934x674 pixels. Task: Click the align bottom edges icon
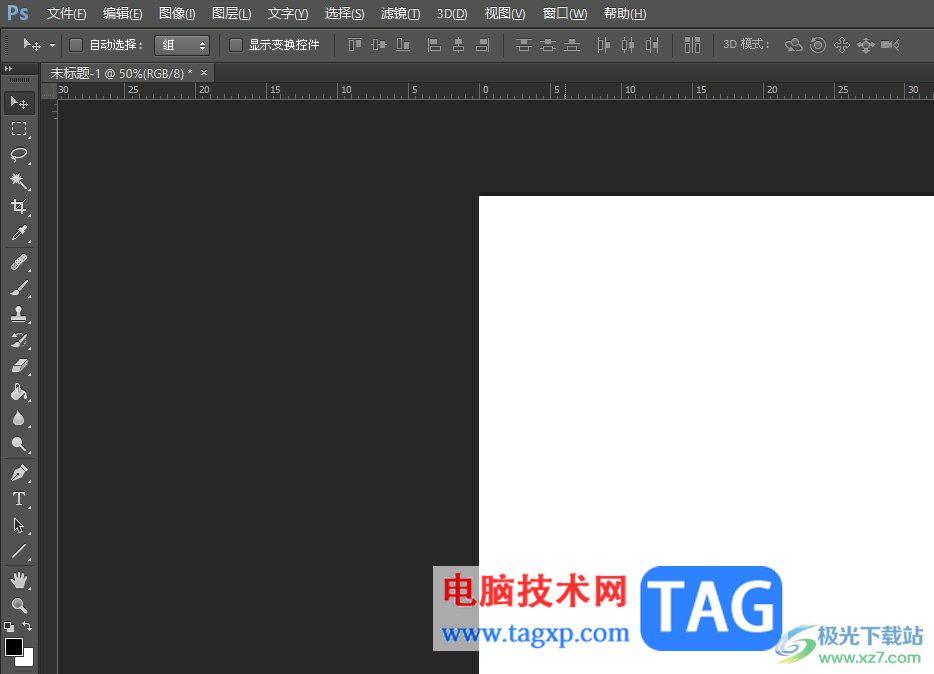403,45
